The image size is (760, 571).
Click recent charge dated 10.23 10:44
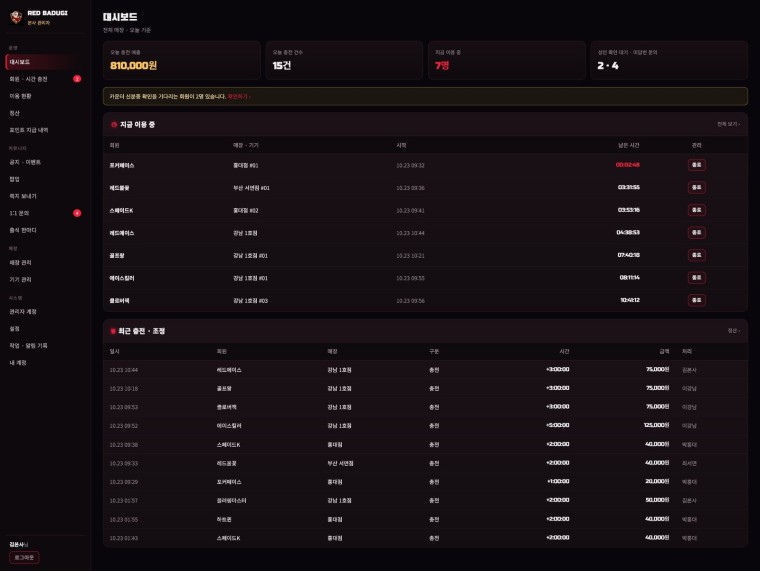(x=124, y=370)
